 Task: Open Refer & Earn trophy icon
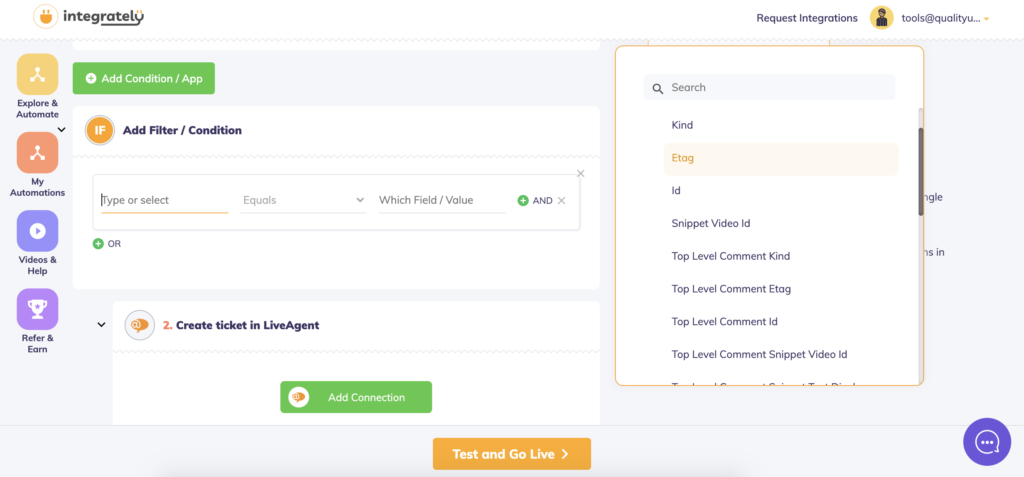coord(37,309)
